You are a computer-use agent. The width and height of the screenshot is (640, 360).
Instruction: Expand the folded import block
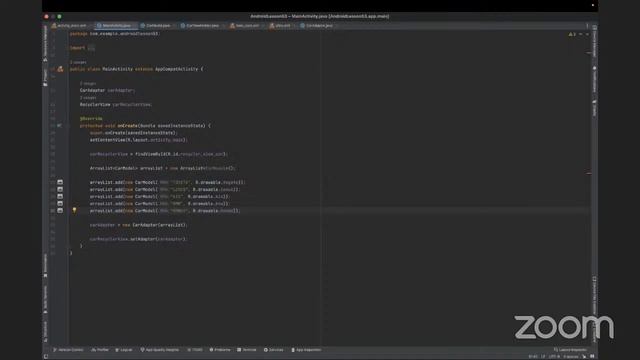[x=91, y=48]
